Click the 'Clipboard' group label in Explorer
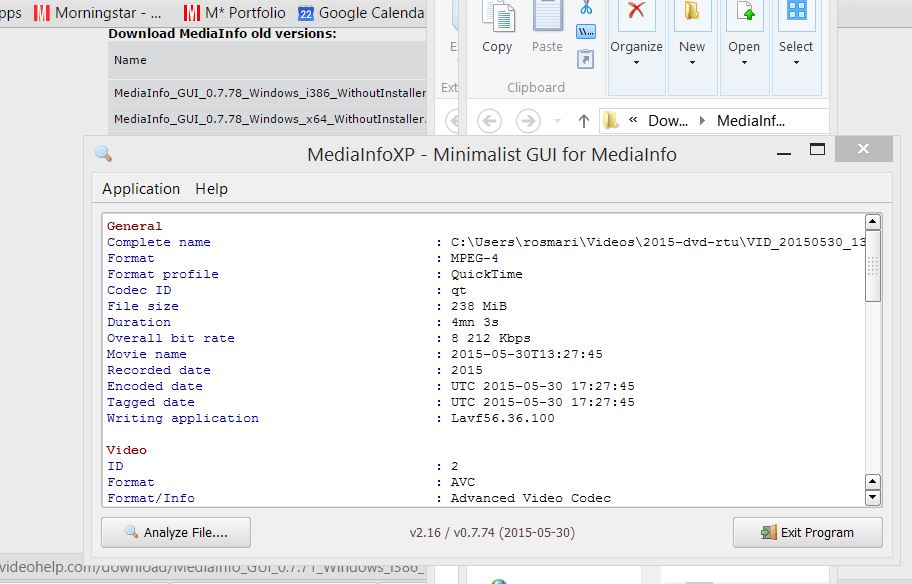Image resolution: width=912 pixels, height=584 pixels. pos(536,87)
